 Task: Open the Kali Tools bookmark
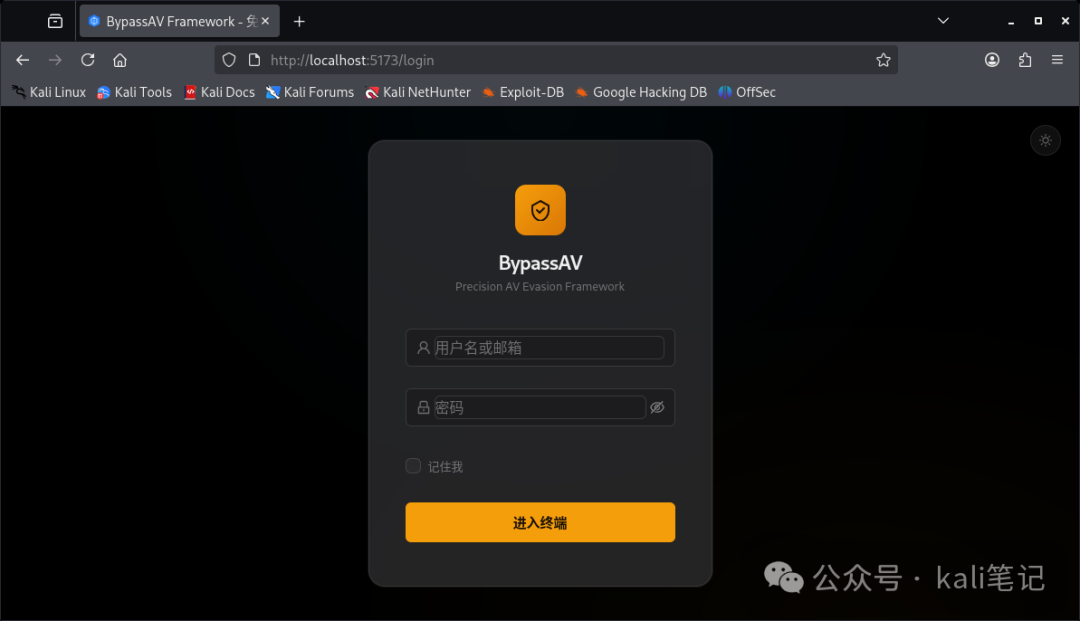pos(134,92)
